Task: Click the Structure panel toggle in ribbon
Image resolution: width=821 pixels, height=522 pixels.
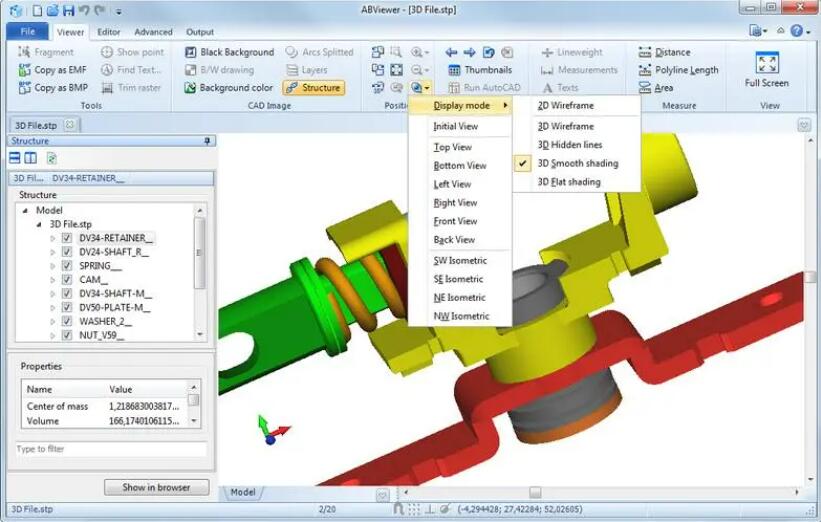Action: coord(313,88)
